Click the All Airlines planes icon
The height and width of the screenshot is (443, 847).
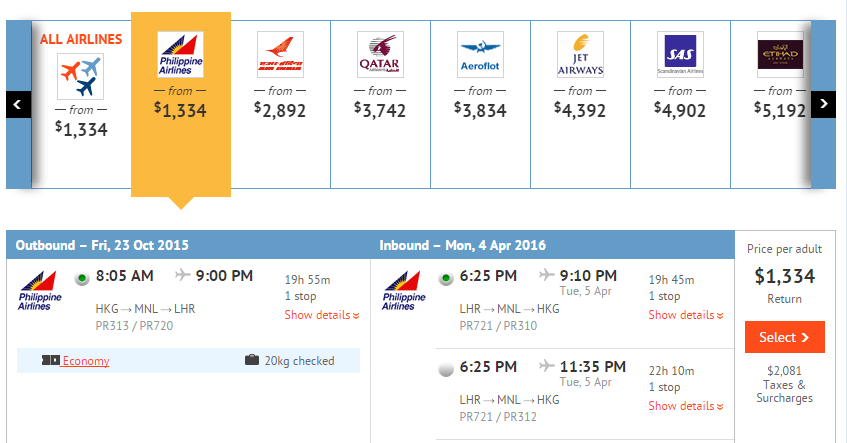81,75
